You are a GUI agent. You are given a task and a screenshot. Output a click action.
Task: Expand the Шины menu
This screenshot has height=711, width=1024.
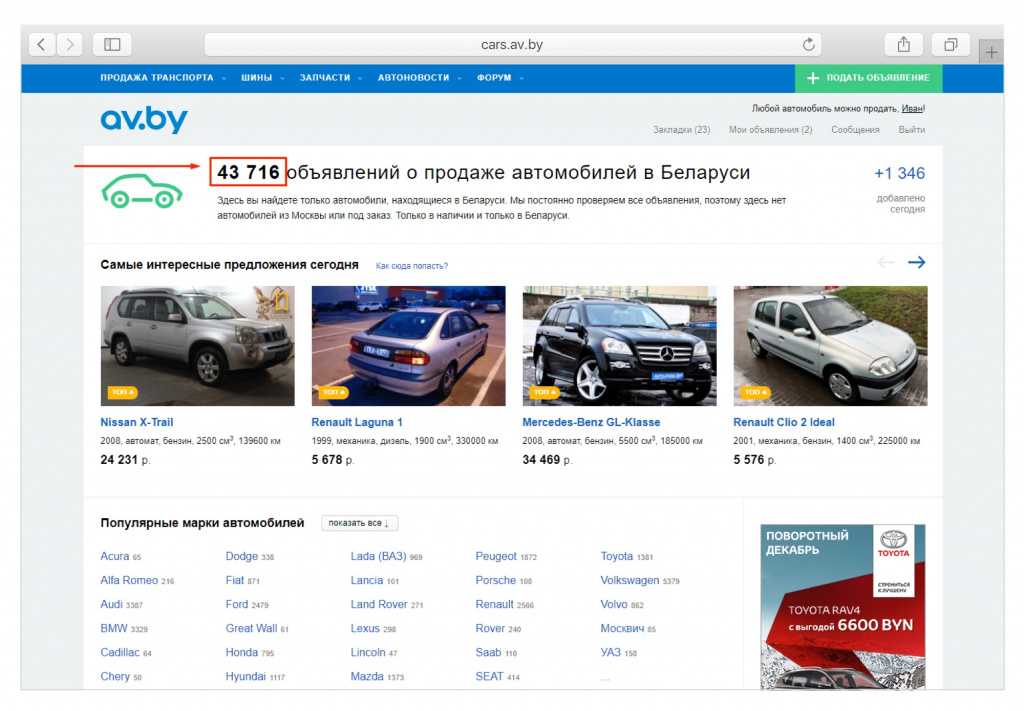(x=263, y=78)
